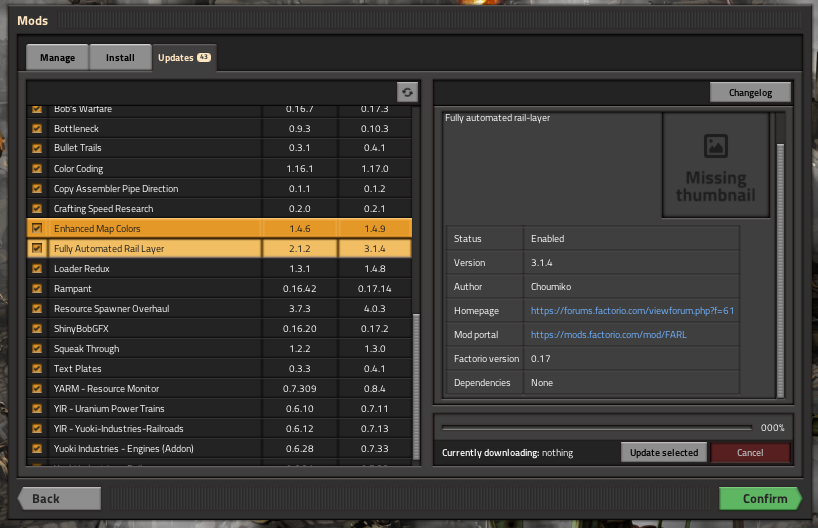The width and height of the screenshot is (818, 528).
Task: Click the Factorio version value 0.17
Action: coord(540,358)
